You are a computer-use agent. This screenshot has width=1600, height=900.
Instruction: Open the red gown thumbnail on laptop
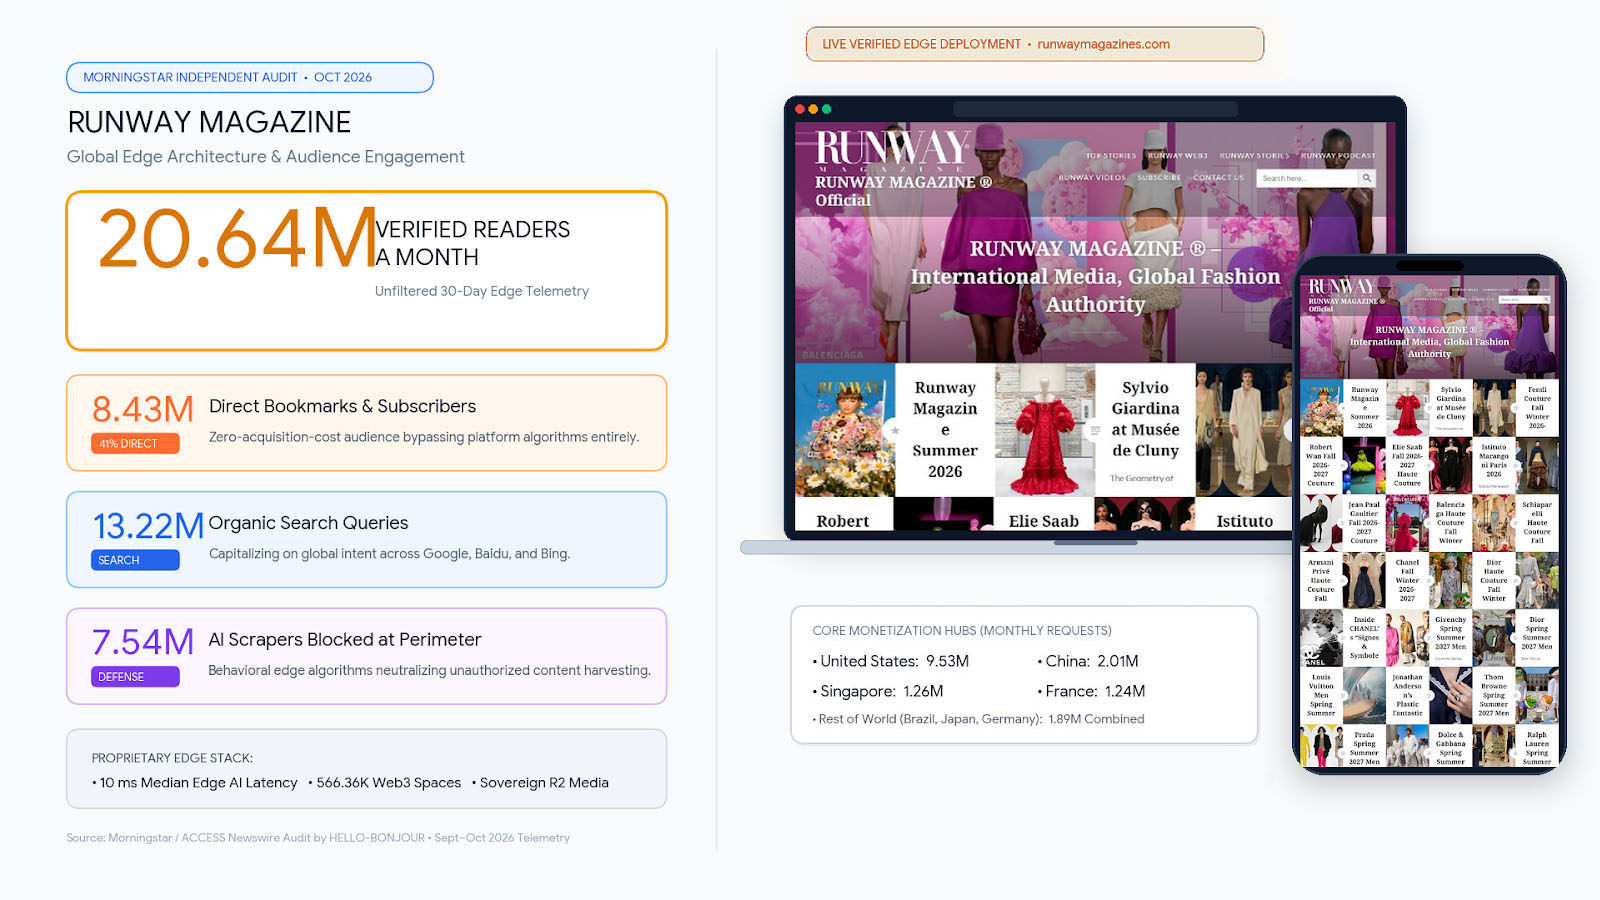click(1045, 430)
